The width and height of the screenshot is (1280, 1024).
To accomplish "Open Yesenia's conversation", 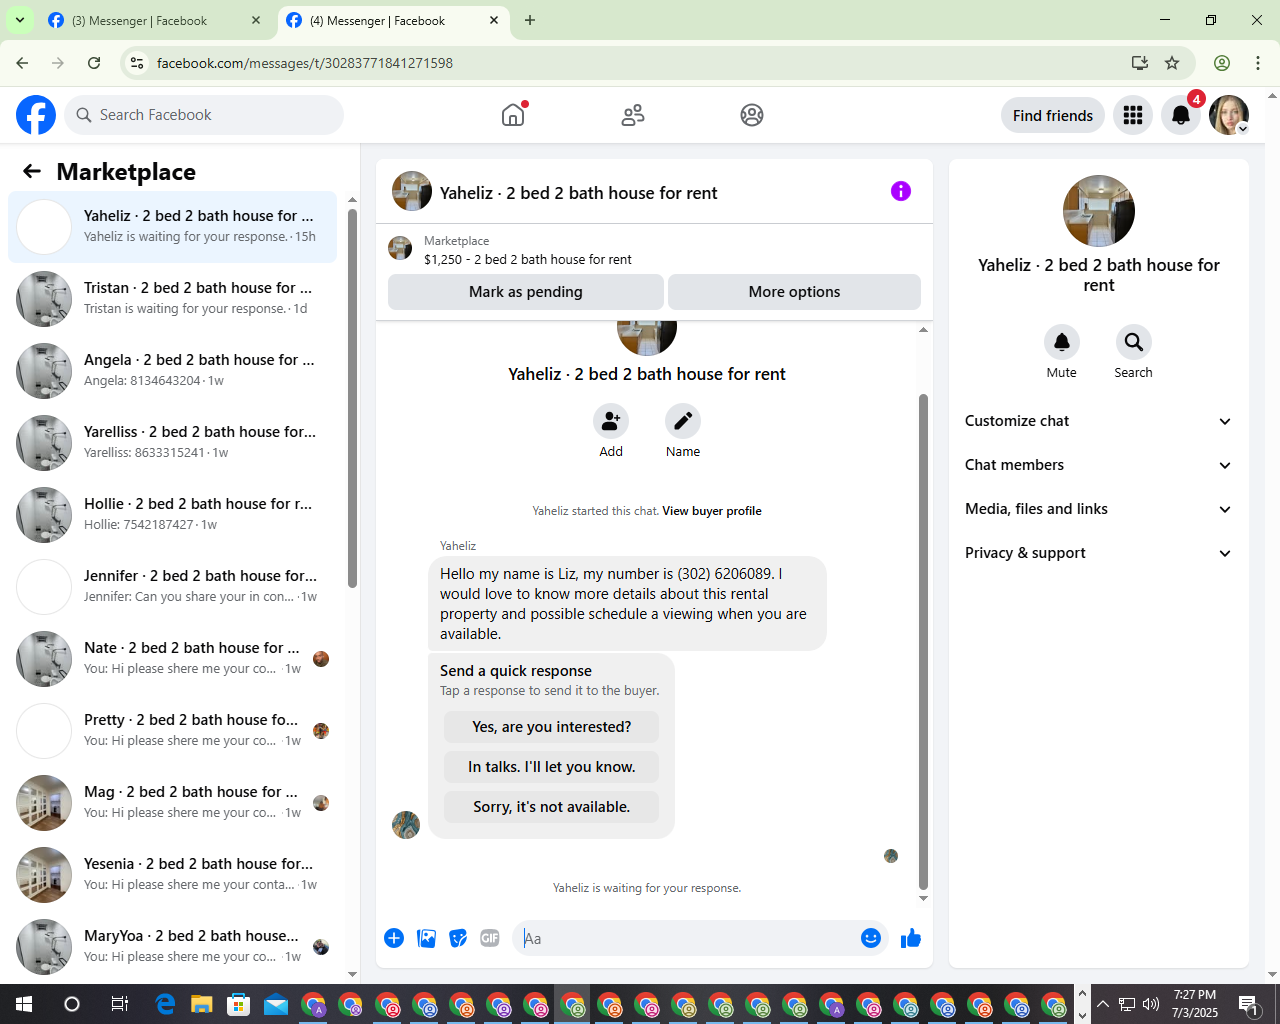I will tap(172, 875).
